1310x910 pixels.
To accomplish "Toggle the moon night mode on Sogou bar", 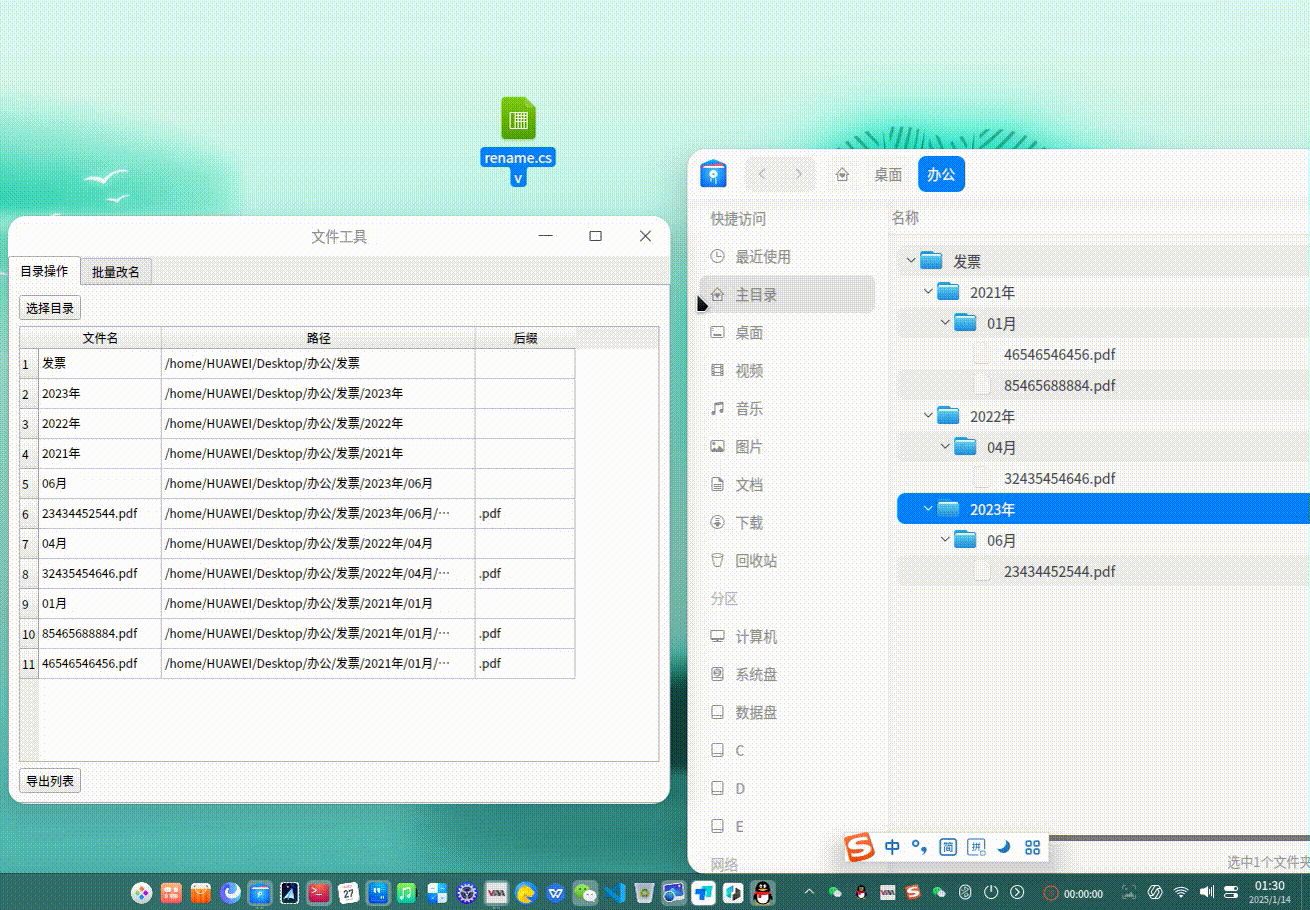I will pos(1004,847).
